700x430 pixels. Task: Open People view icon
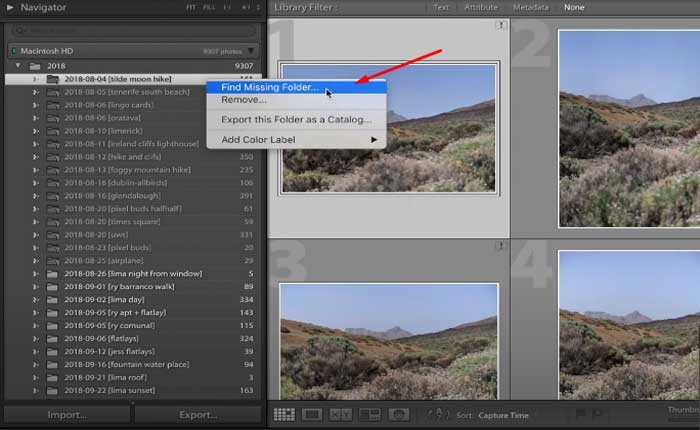click(399, 415)
